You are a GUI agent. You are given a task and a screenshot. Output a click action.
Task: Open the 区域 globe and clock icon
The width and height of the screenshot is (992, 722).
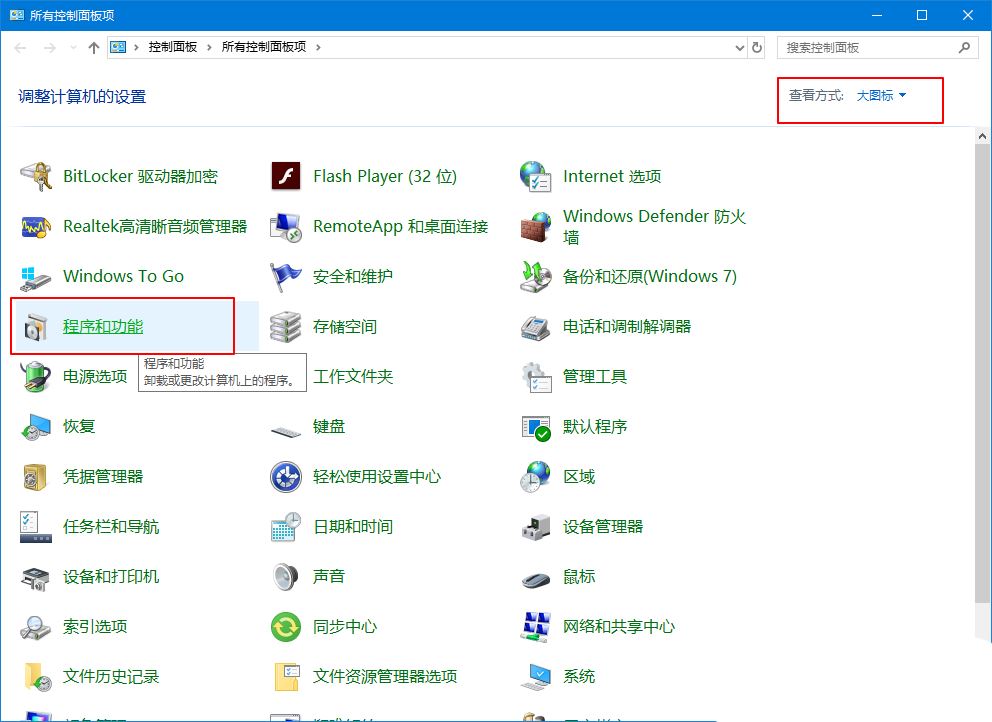click(536, 477)
